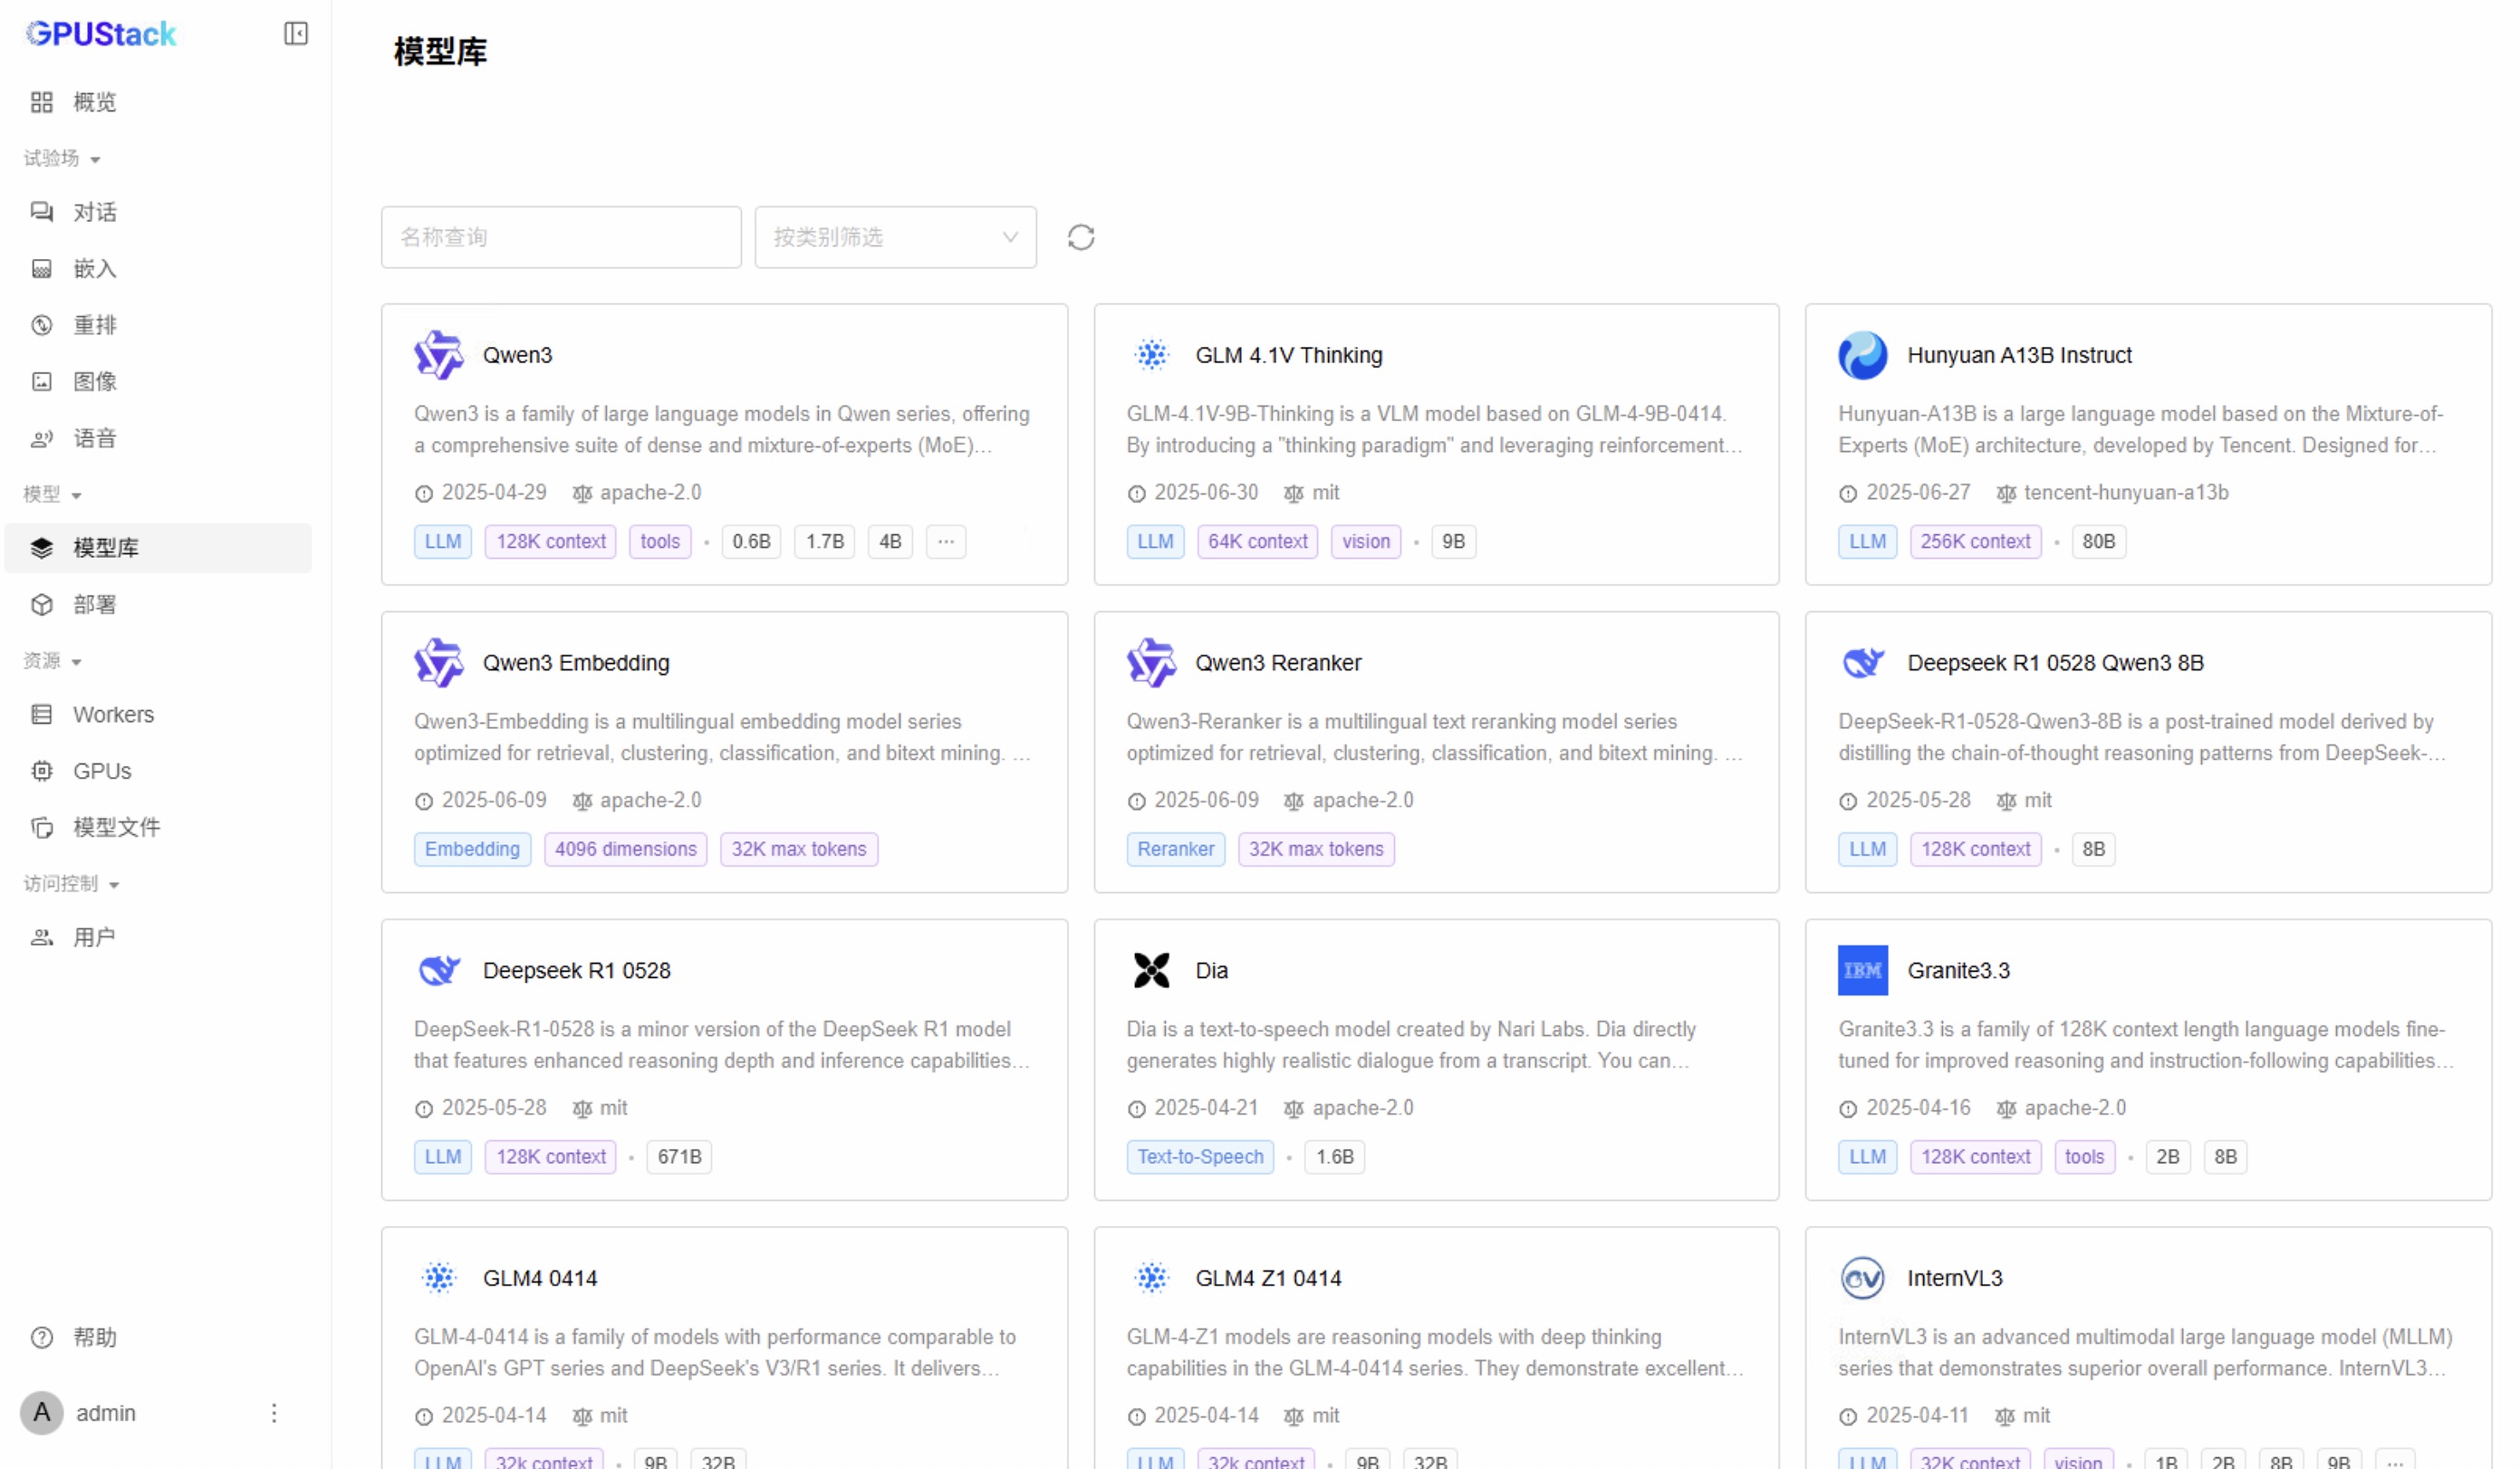The height and width of the screenshot is (1469, 2520).
Task: Click the Dia model logo icon
Action: (1151, 970)
